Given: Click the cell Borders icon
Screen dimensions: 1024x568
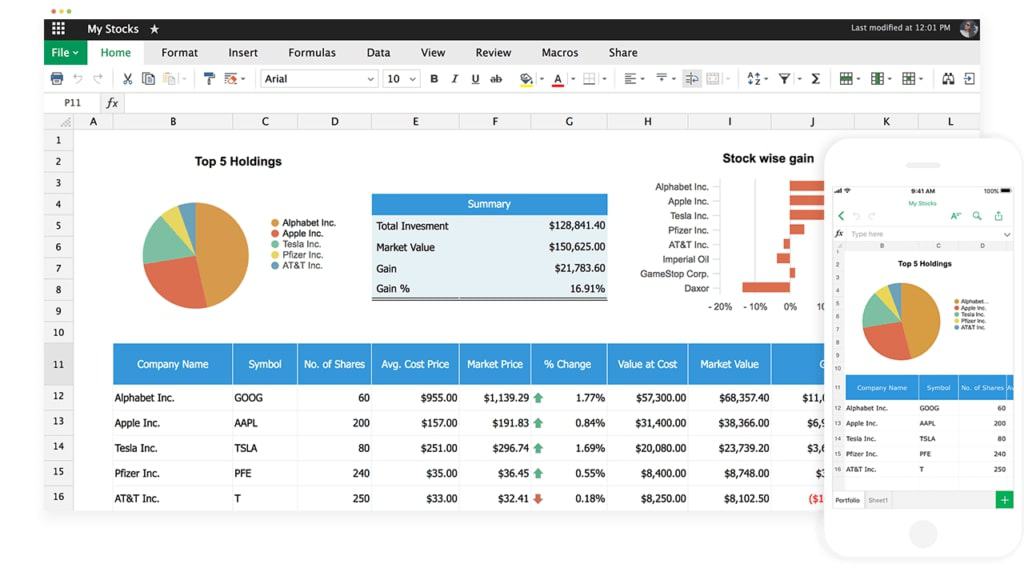Looking at the screenshot, I should point(589,79).
